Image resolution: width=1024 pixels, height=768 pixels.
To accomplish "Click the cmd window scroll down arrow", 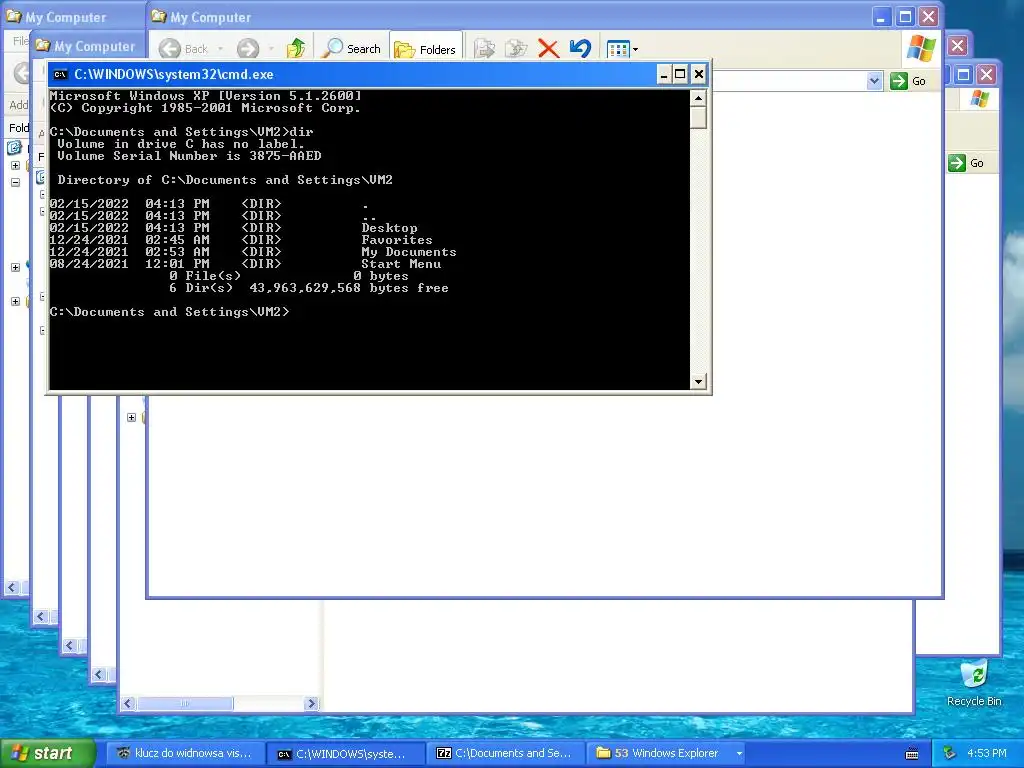I will (x=698, y=381).
